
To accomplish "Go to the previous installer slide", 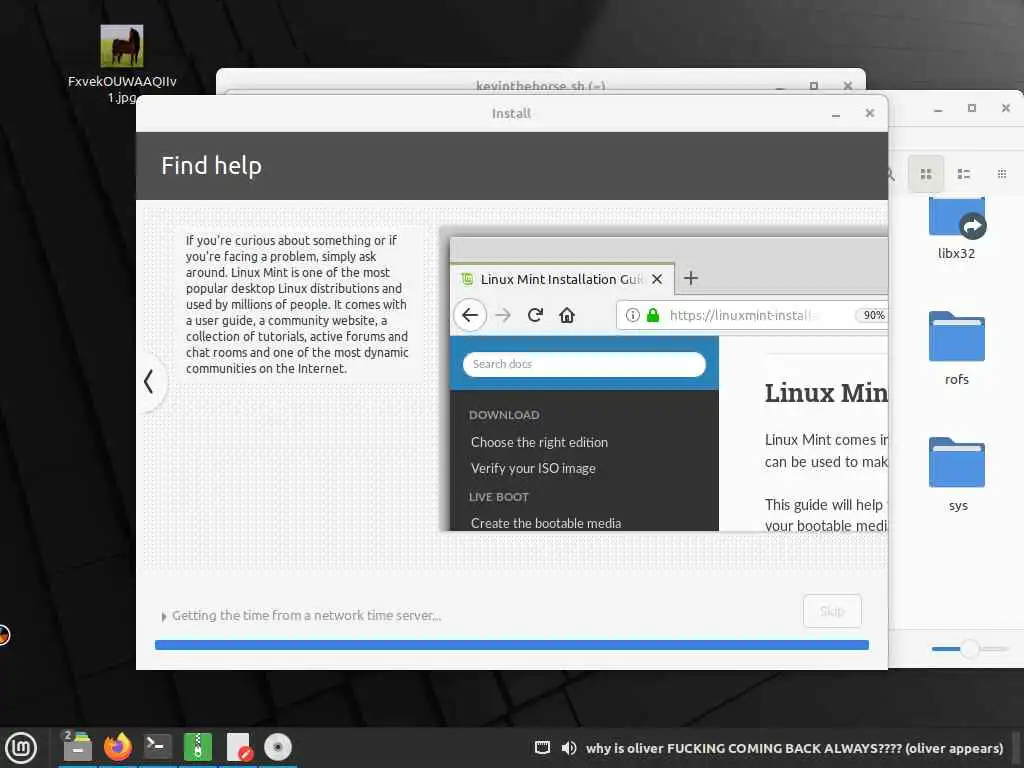I will [149, 381].
